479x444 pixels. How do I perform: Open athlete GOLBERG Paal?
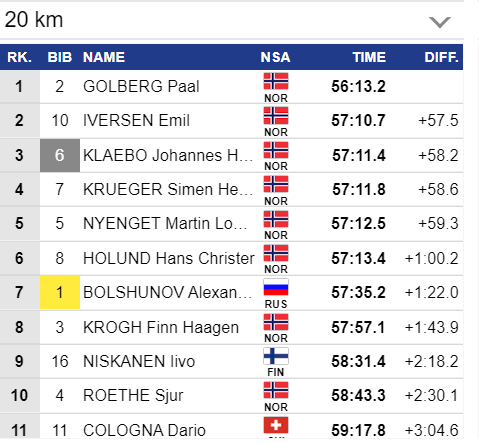141,87
